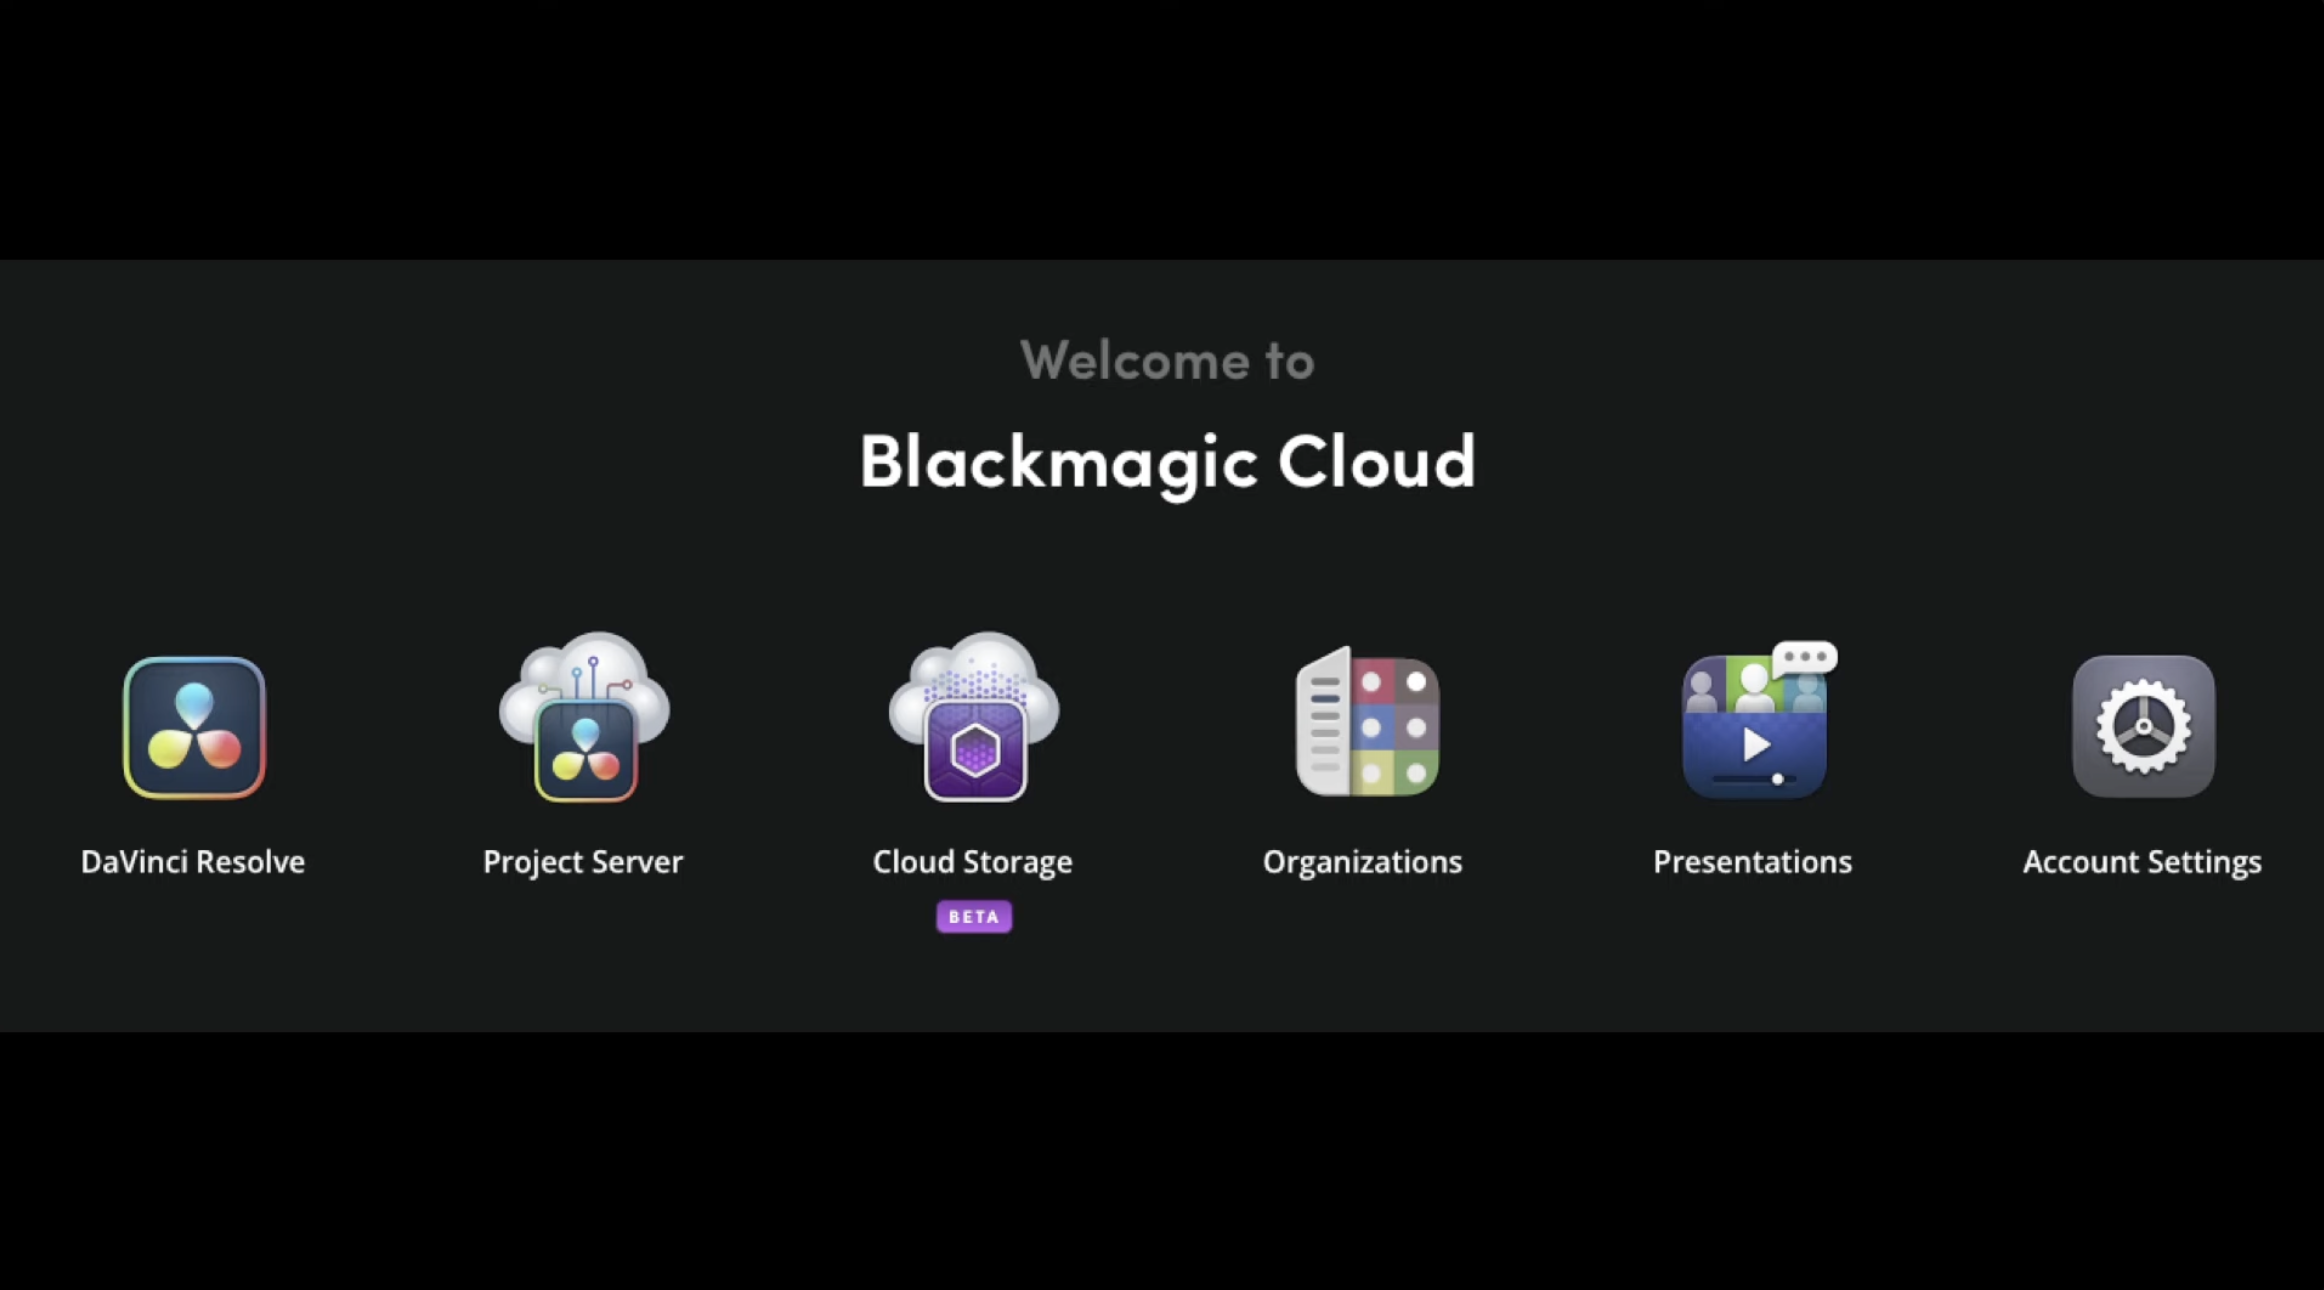Click the Project Server label
The image size is (2324, 1290).
583,862
